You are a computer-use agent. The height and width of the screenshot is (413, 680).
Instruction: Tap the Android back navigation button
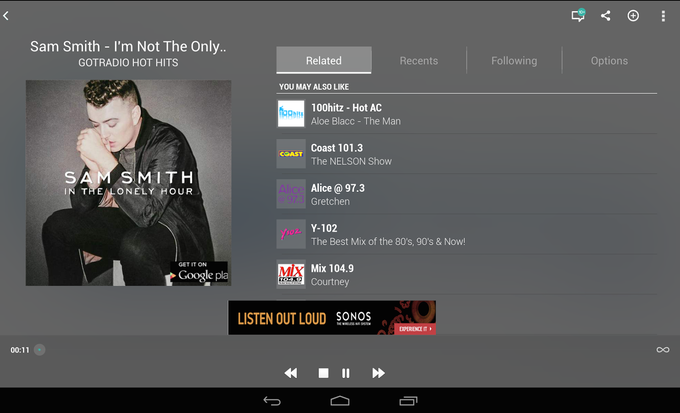pos(272,401)
